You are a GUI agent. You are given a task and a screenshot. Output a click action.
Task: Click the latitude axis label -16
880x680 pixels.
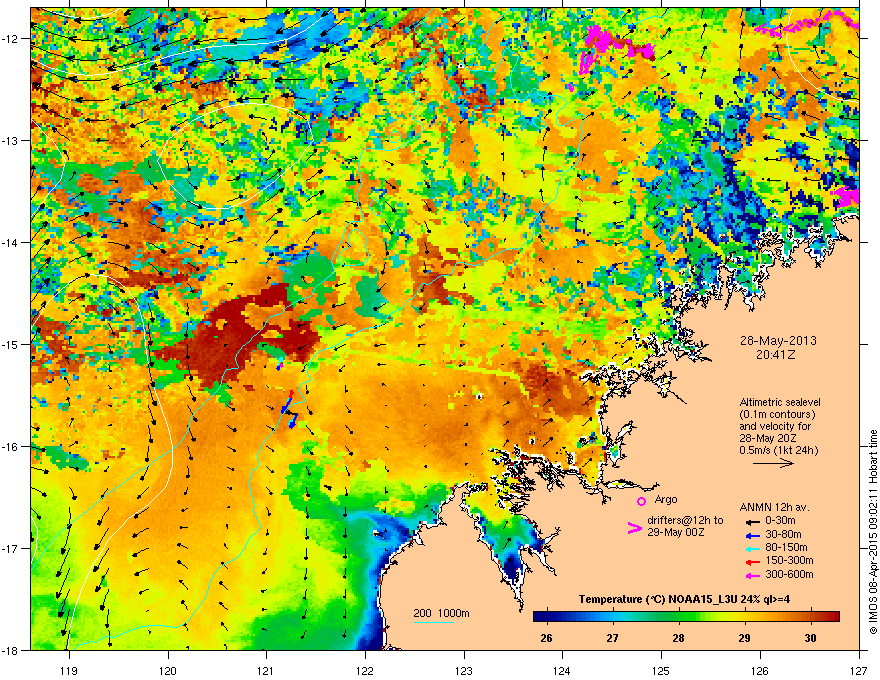(x=10, y=447)
